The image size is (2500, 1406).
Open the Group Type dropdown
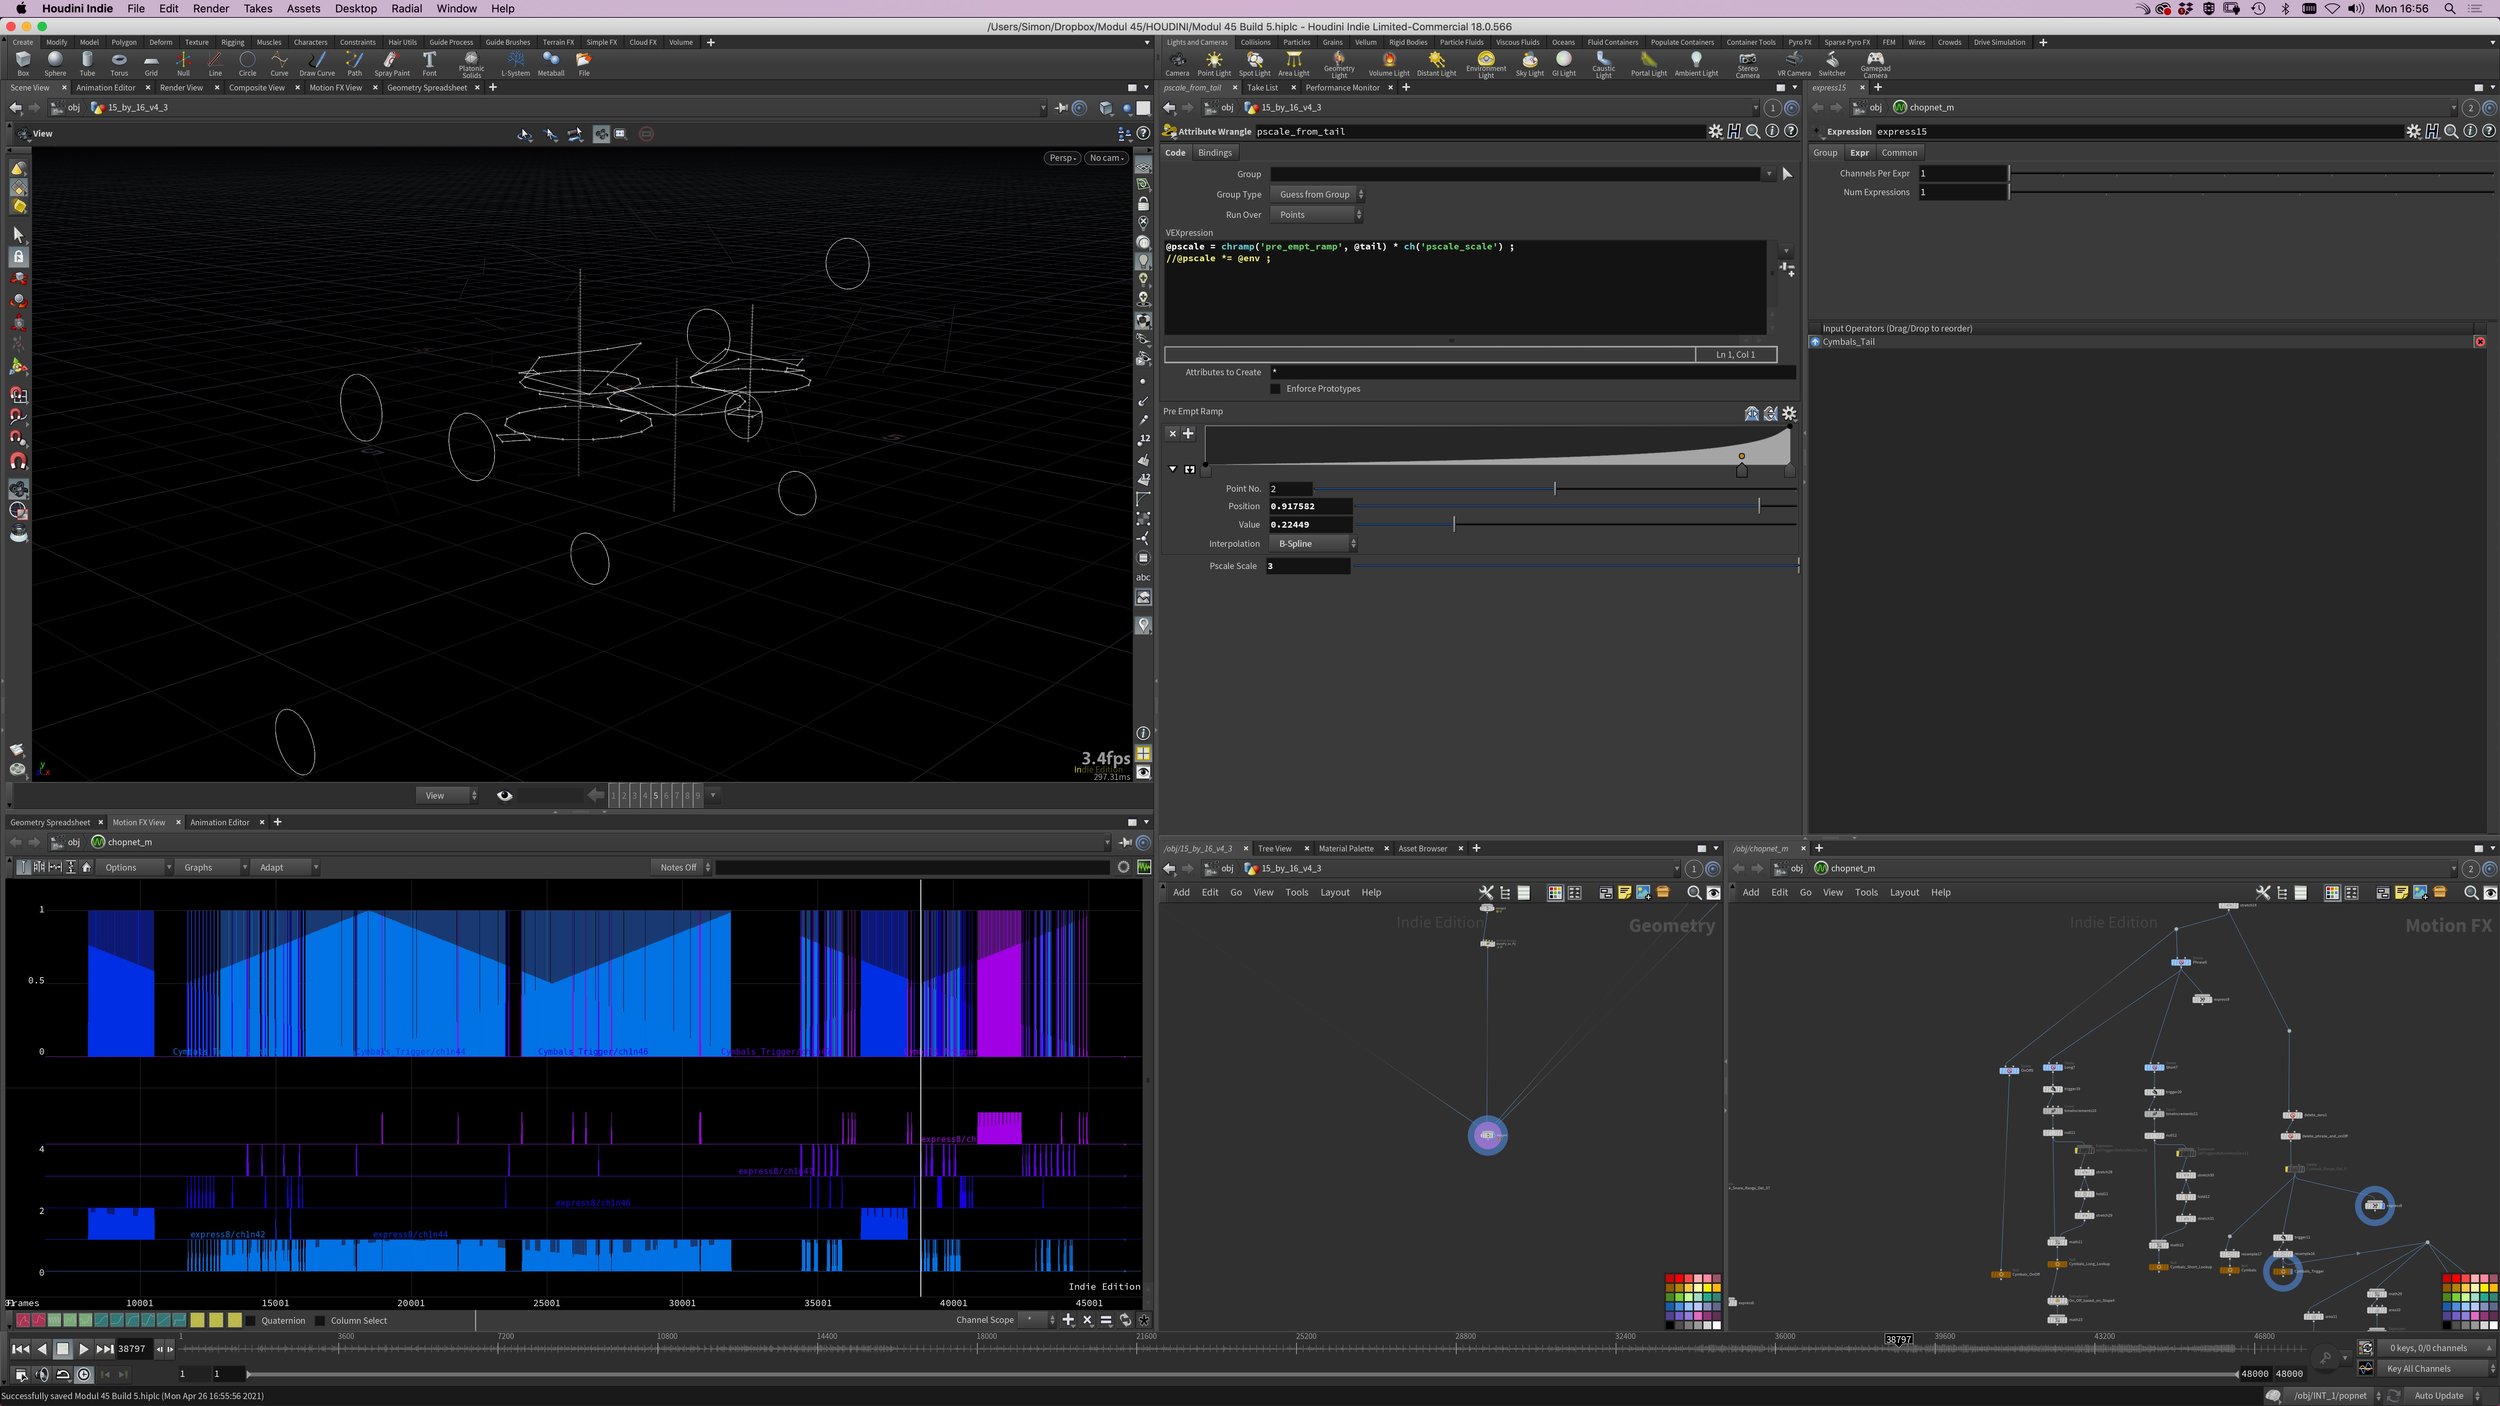tap(1316, 195)
